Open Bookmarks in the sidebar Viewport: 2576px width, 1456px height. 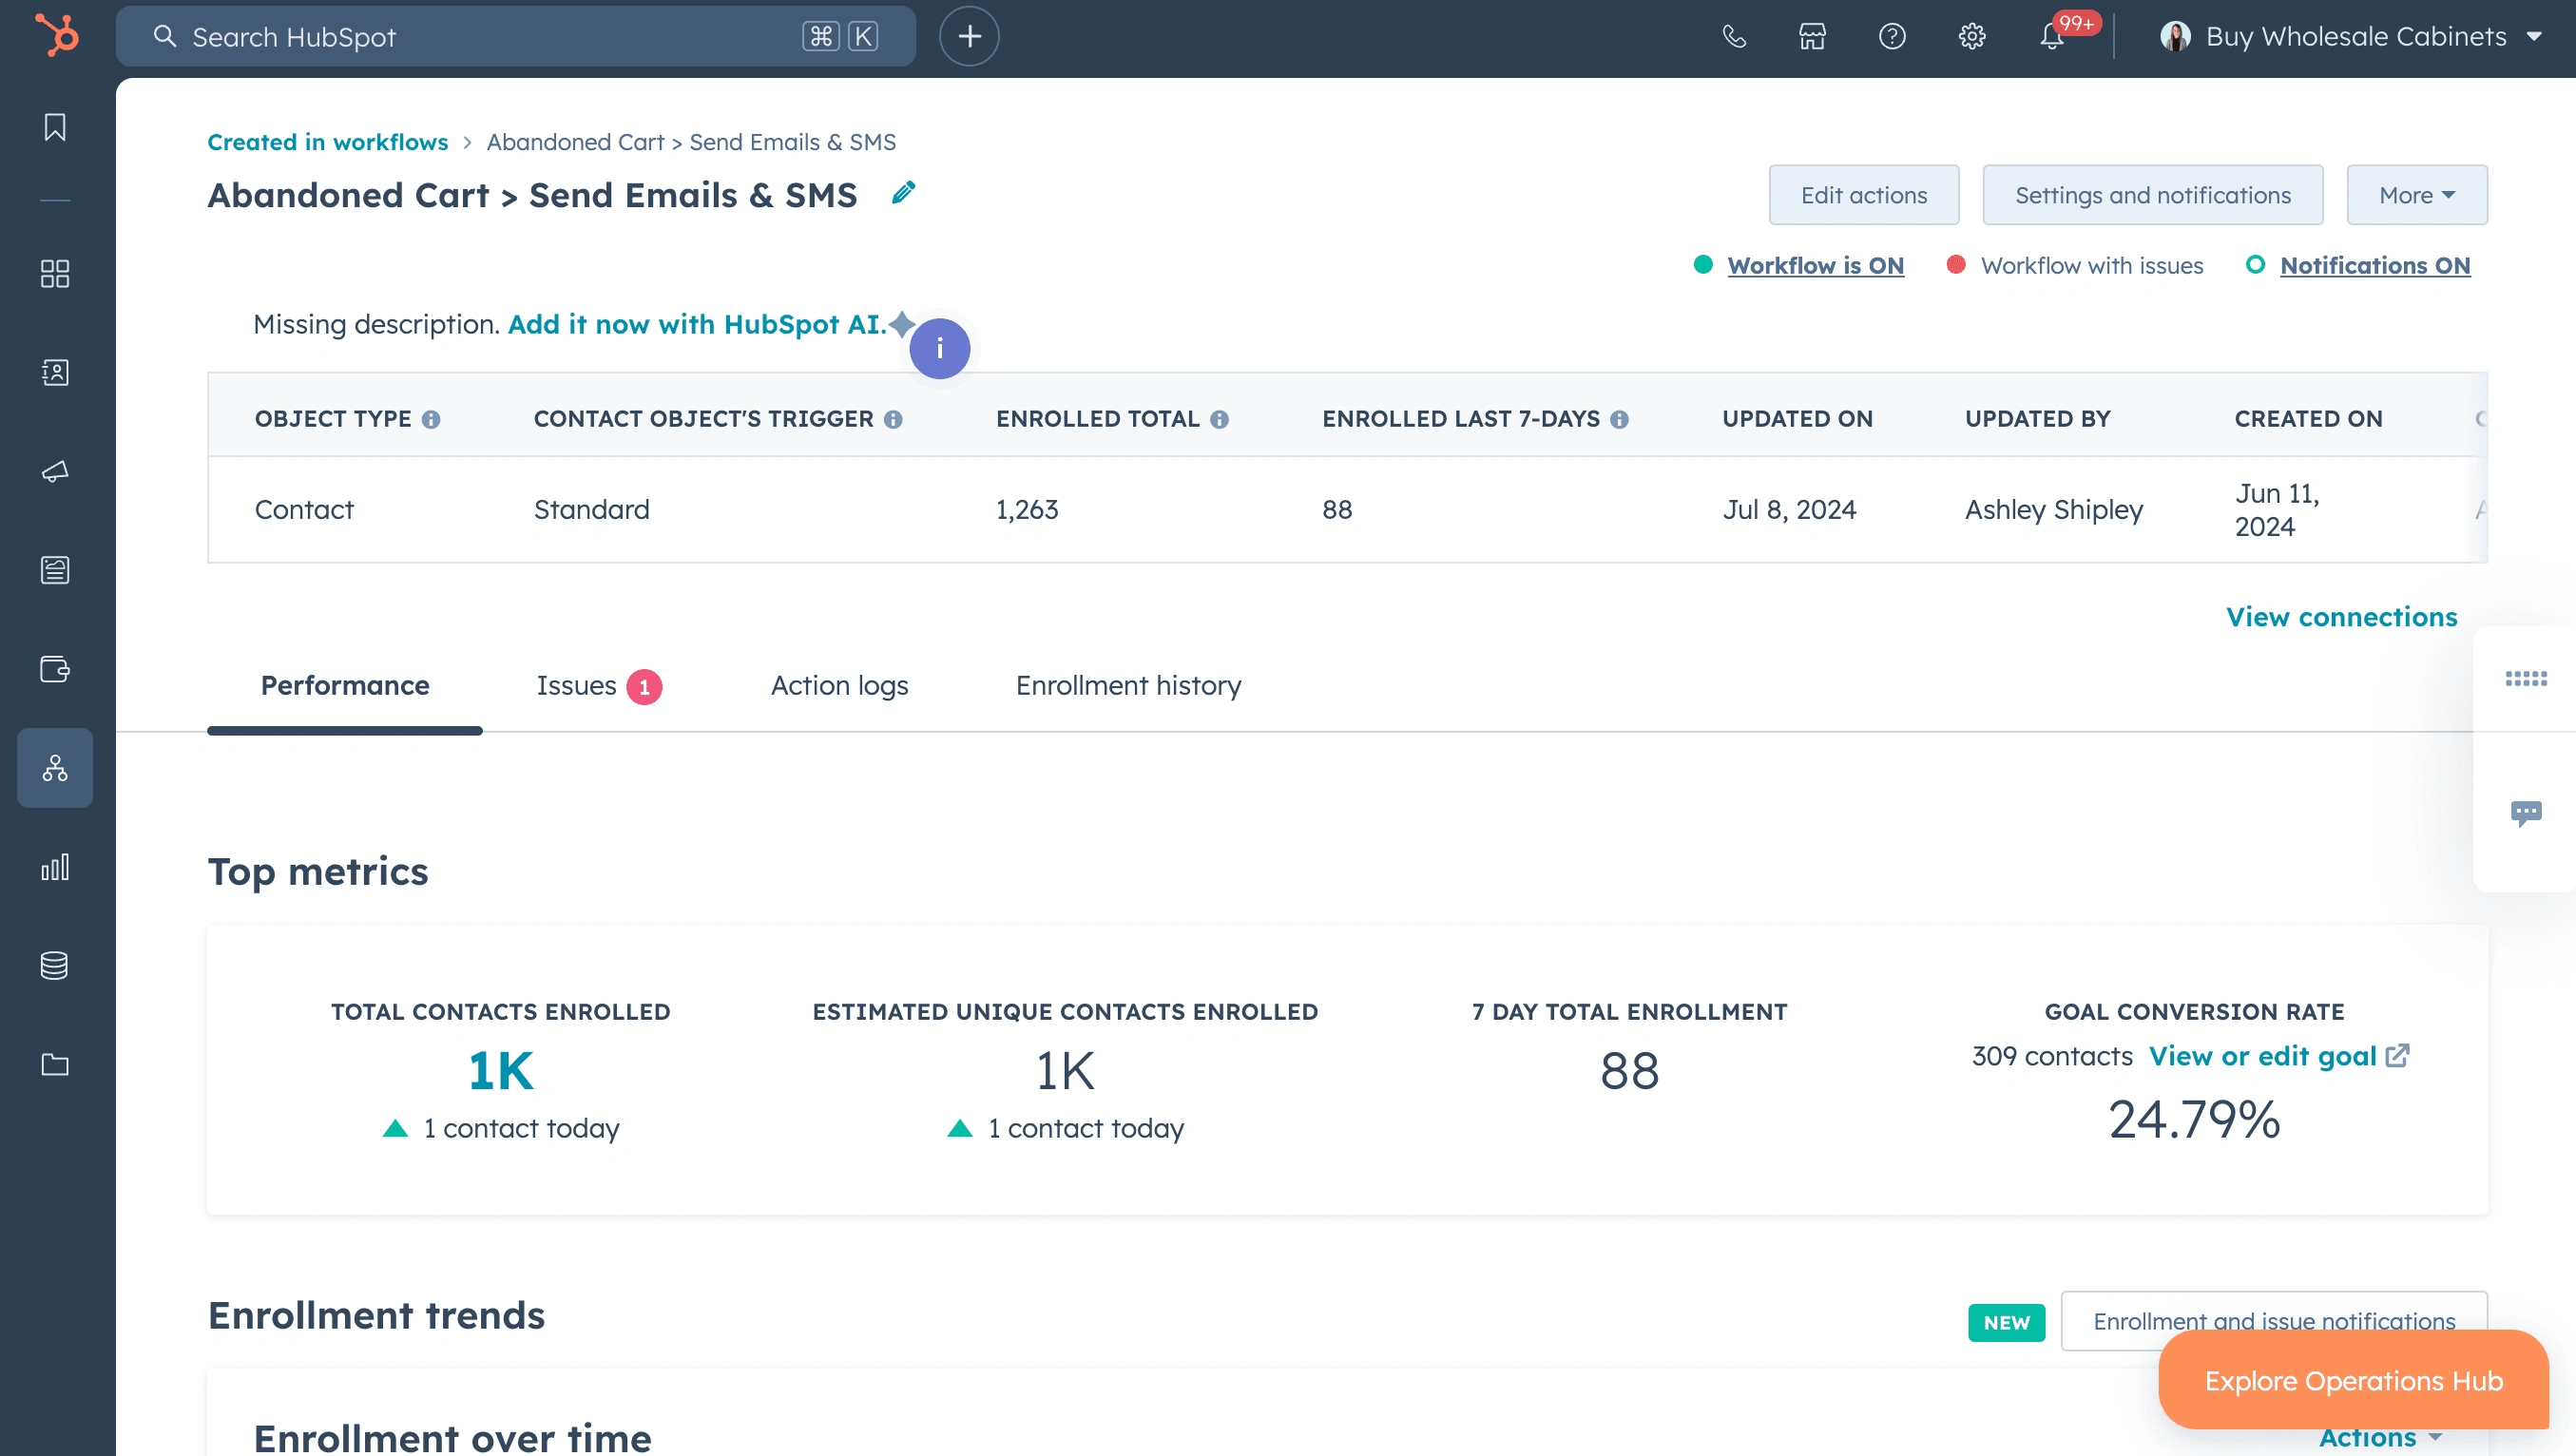pos(55,127)
